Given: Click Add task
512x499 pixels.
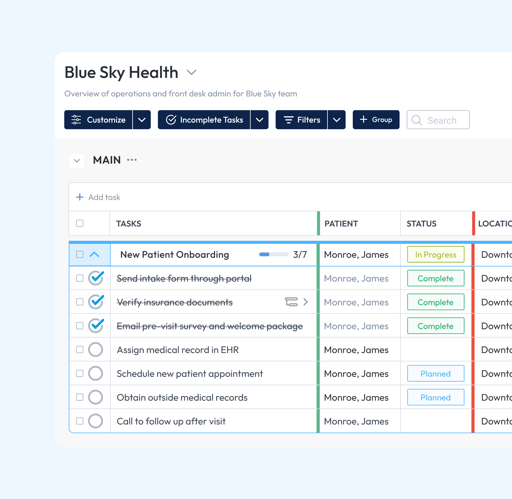Looking at the screenshot, I should coord(104,197).
